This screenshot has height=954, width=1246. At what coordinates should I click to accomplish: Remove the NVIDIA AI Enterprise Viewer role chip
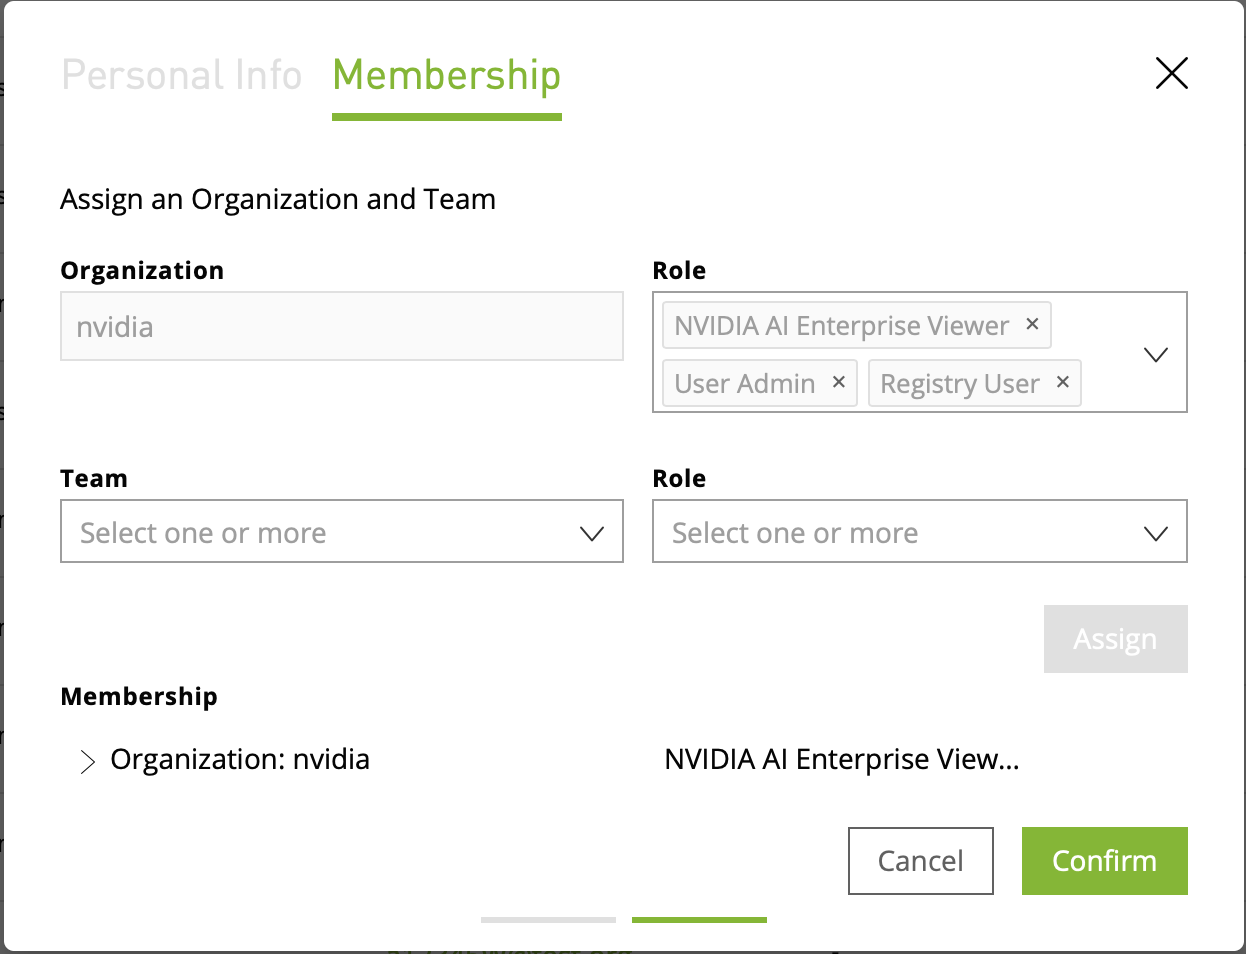pos(1031,324)
